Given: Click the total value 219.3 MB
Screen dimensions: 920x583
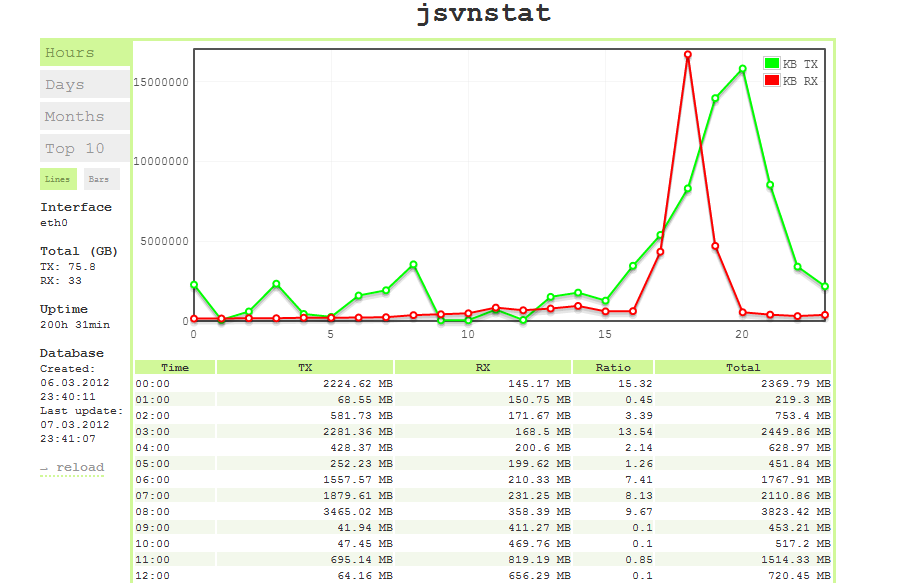Looking at the screenshot, I should click(803, 399).
